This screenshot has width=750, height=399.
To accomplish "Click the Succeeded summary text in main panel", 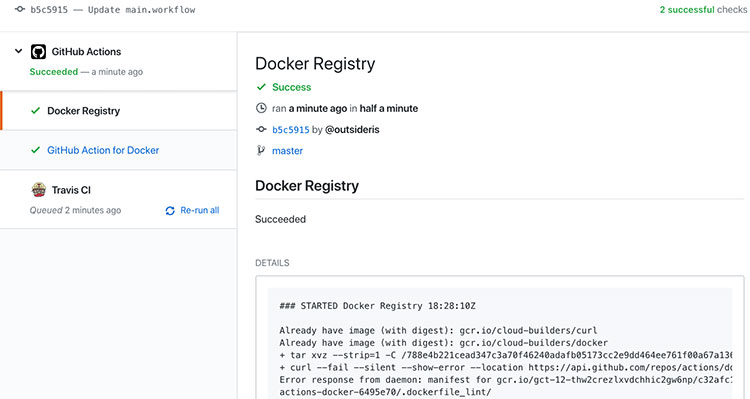I will pyautogui.click(x=280, y=220).
